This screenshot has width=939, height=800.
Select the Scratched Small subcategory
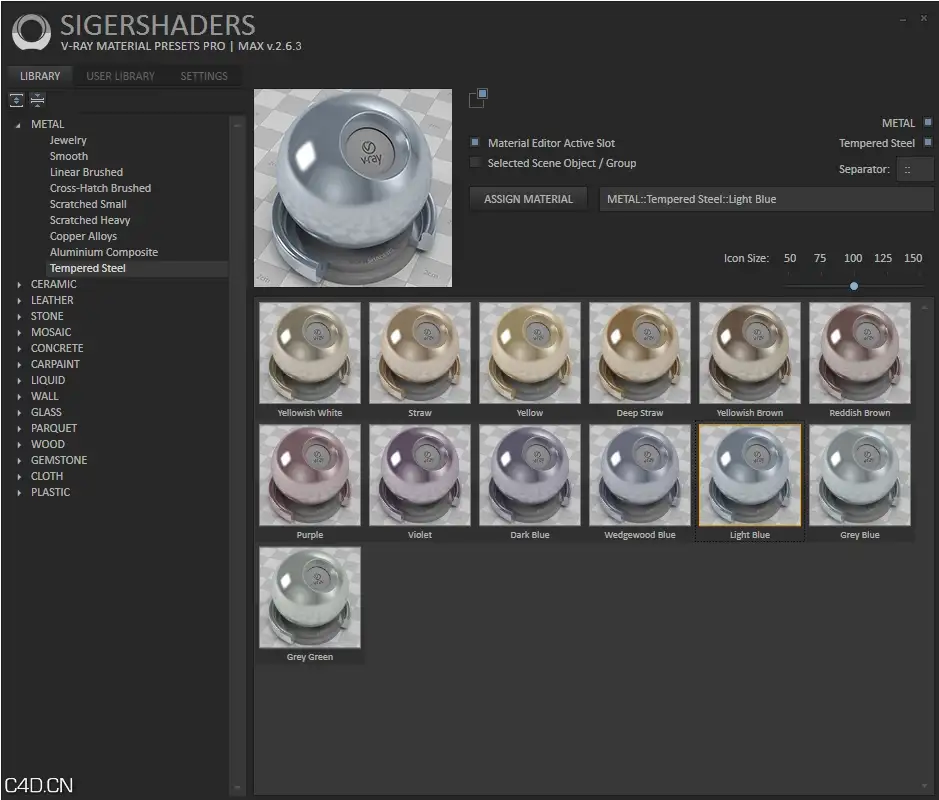[88, 204]
